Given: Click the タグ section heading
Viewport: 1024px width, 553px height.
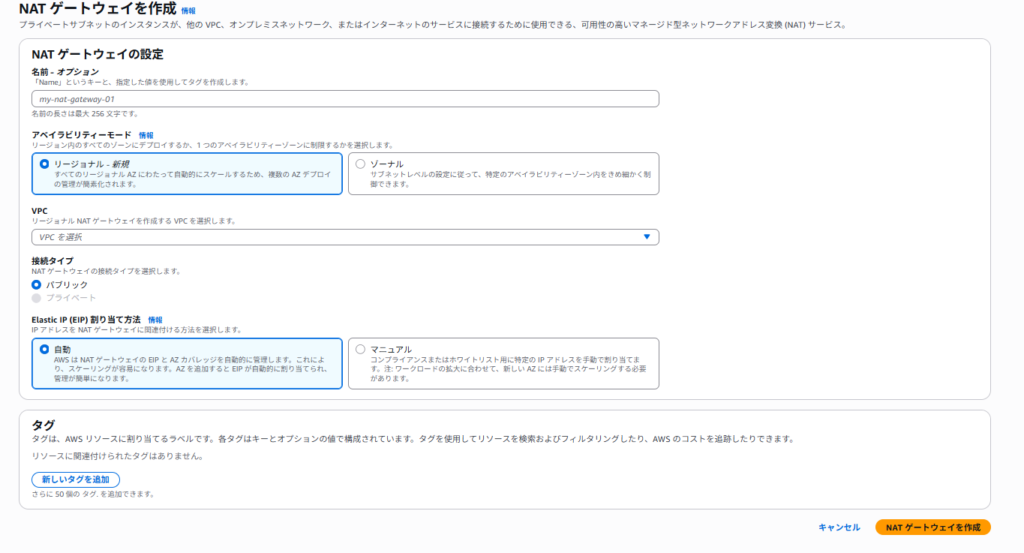Looking at the screenshot, I should (43, 425).
